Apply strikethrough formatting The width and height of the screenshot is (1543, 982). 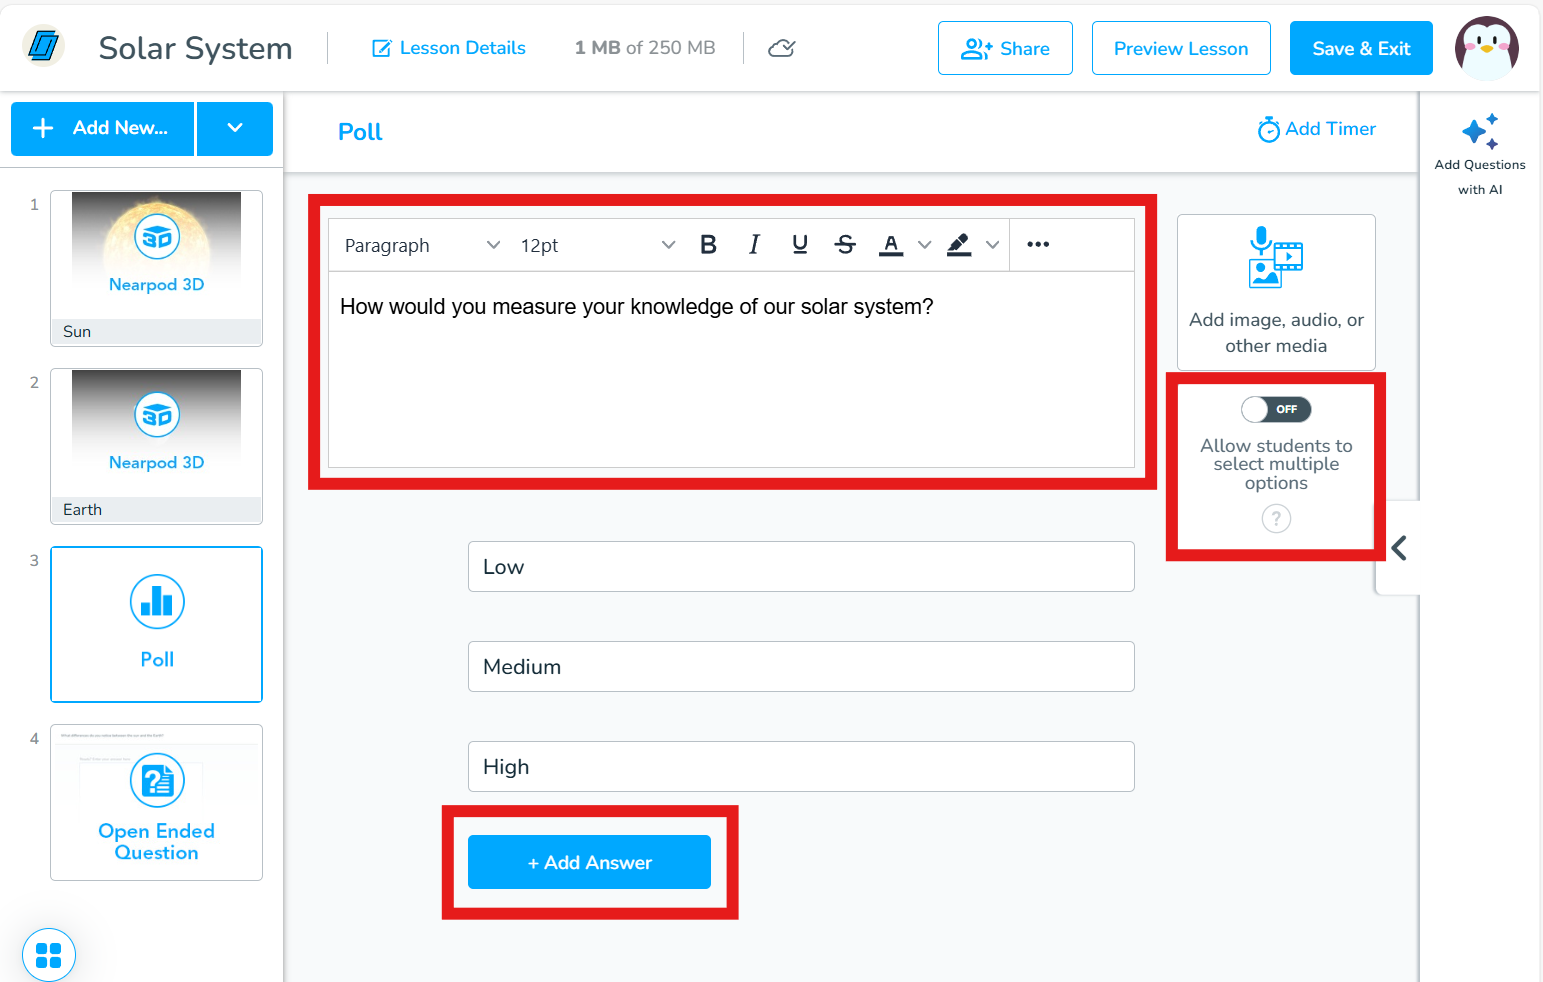point(845,245)
